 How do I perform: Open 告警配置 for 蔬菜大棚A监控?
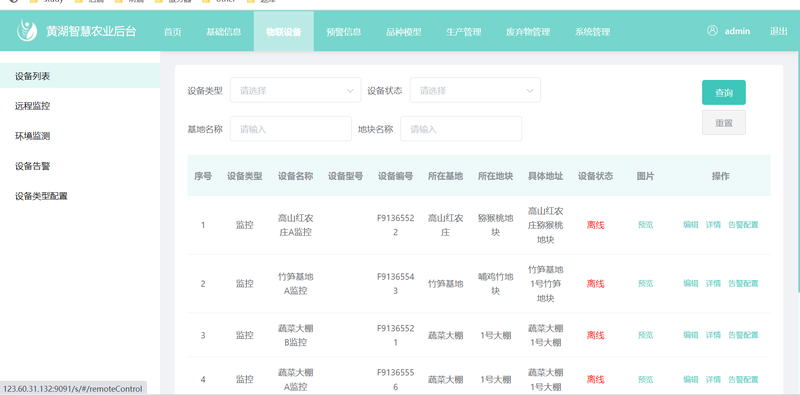(743, 379)
